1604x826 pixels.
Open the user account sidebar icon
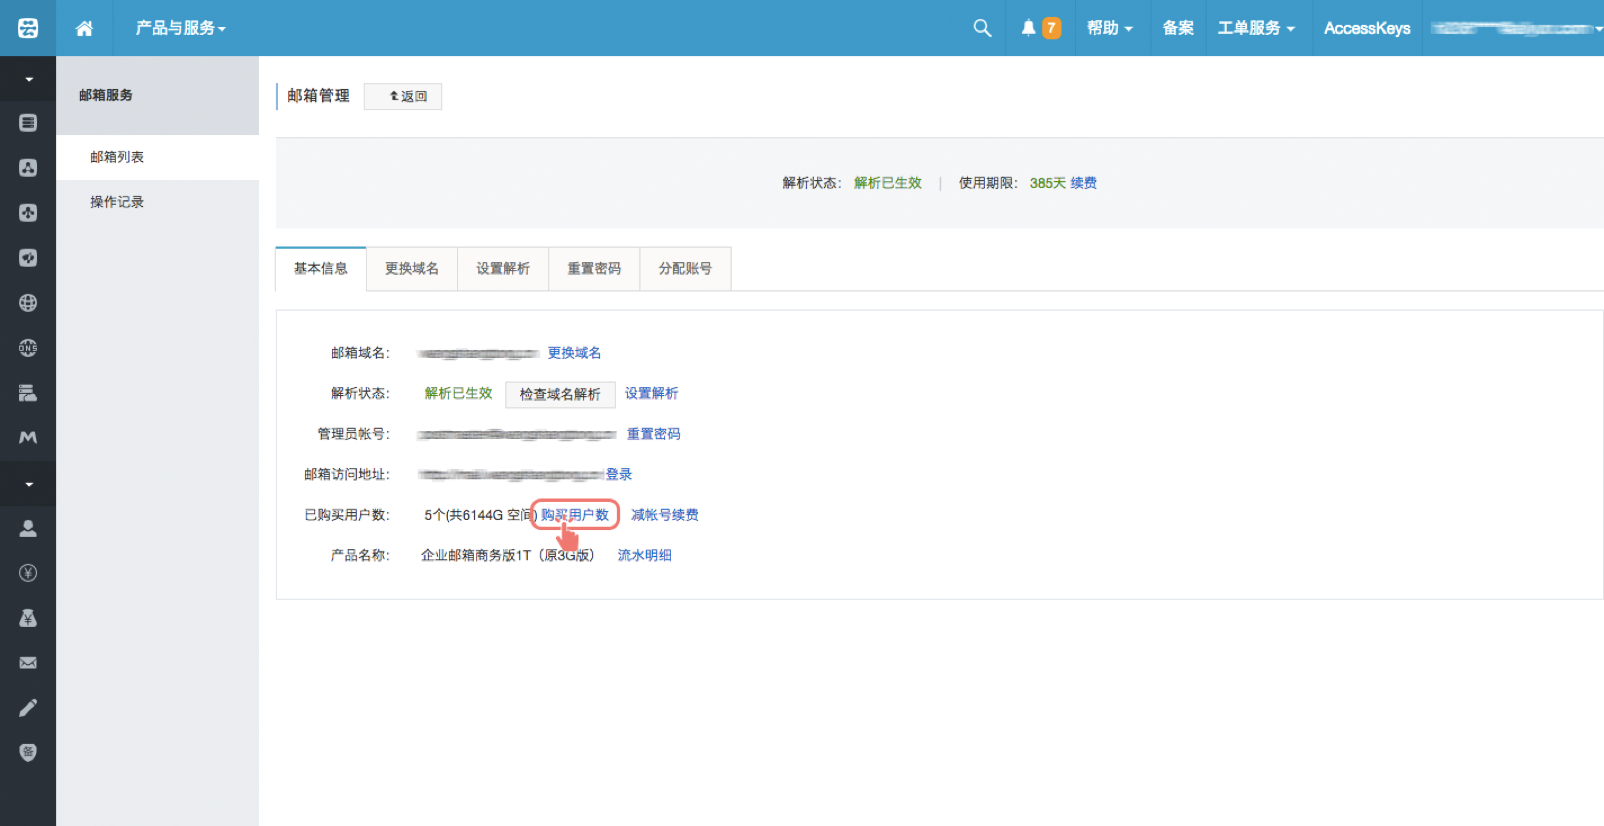[28, 528]
